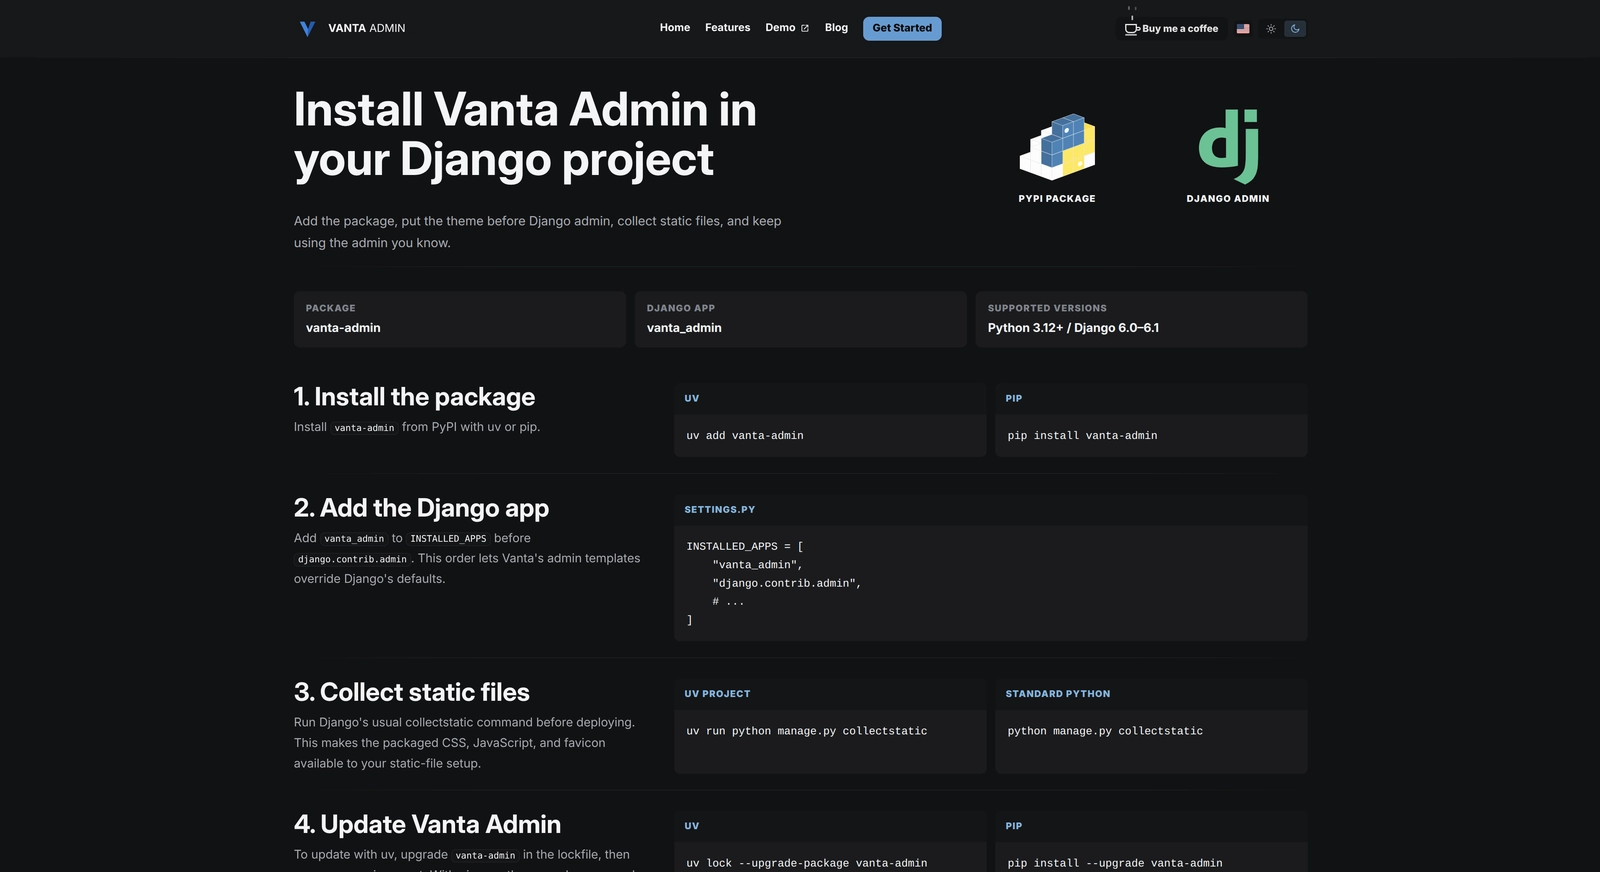Click heading '2. Add the Django app'
1600x872 pixels.
pyautogui.click(x=421, y=509)
